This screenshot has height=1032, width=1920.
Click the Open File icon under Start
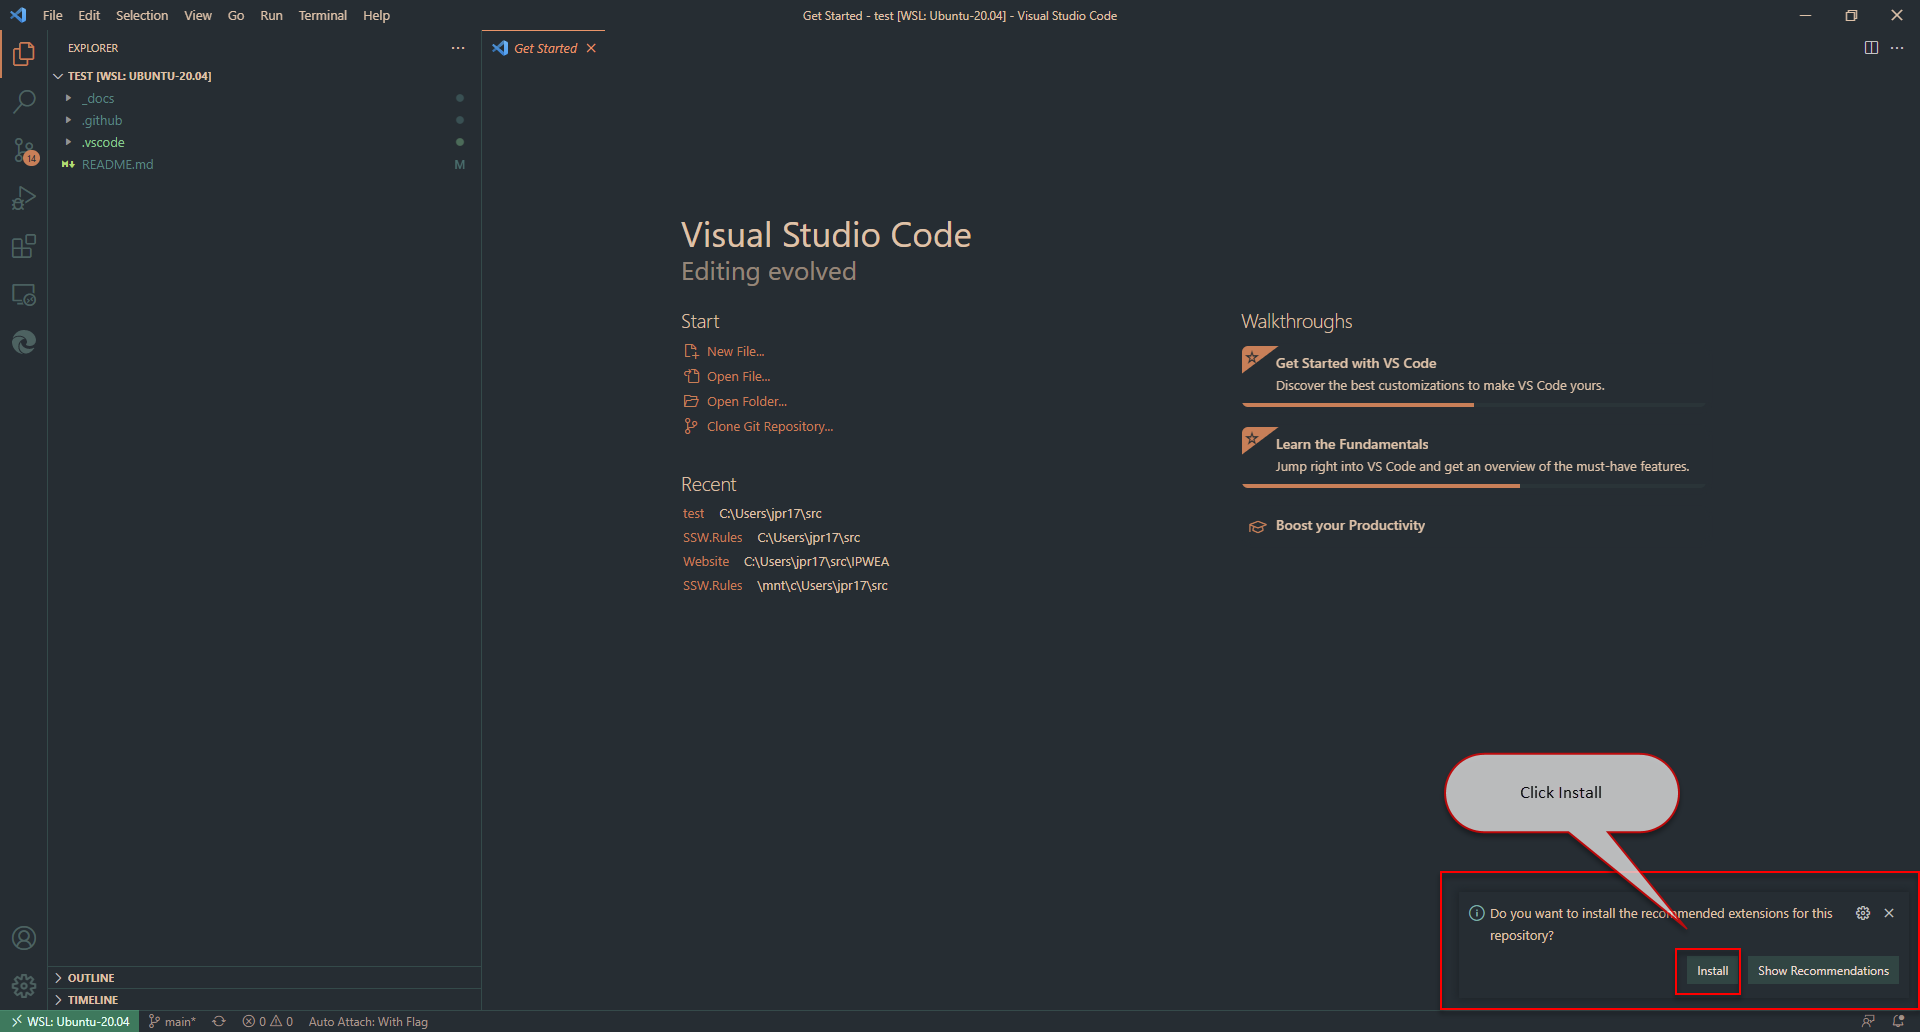tap(691, 376)
